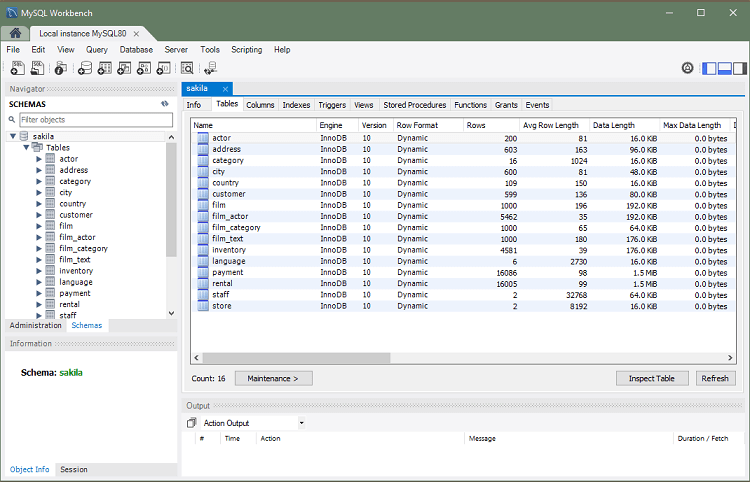The width and height of the screenshot is (750, 482).
Task: Click the reconnect to DBMS toolbar icon
Action: click(x=210, y=68)
